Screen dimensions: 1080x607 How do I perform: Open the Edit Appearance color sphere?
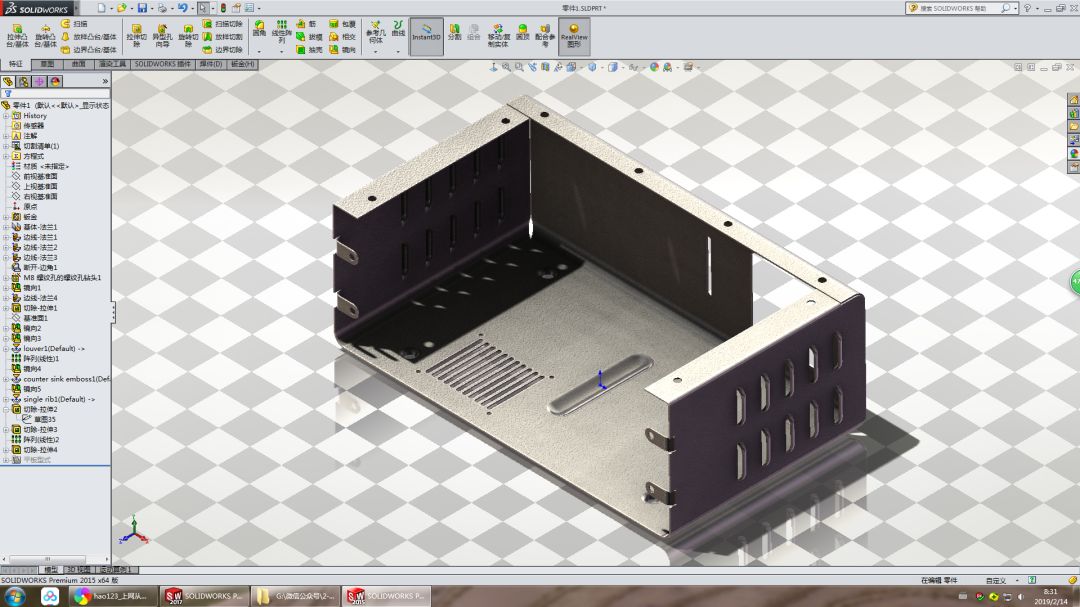[x=653, y=68]
